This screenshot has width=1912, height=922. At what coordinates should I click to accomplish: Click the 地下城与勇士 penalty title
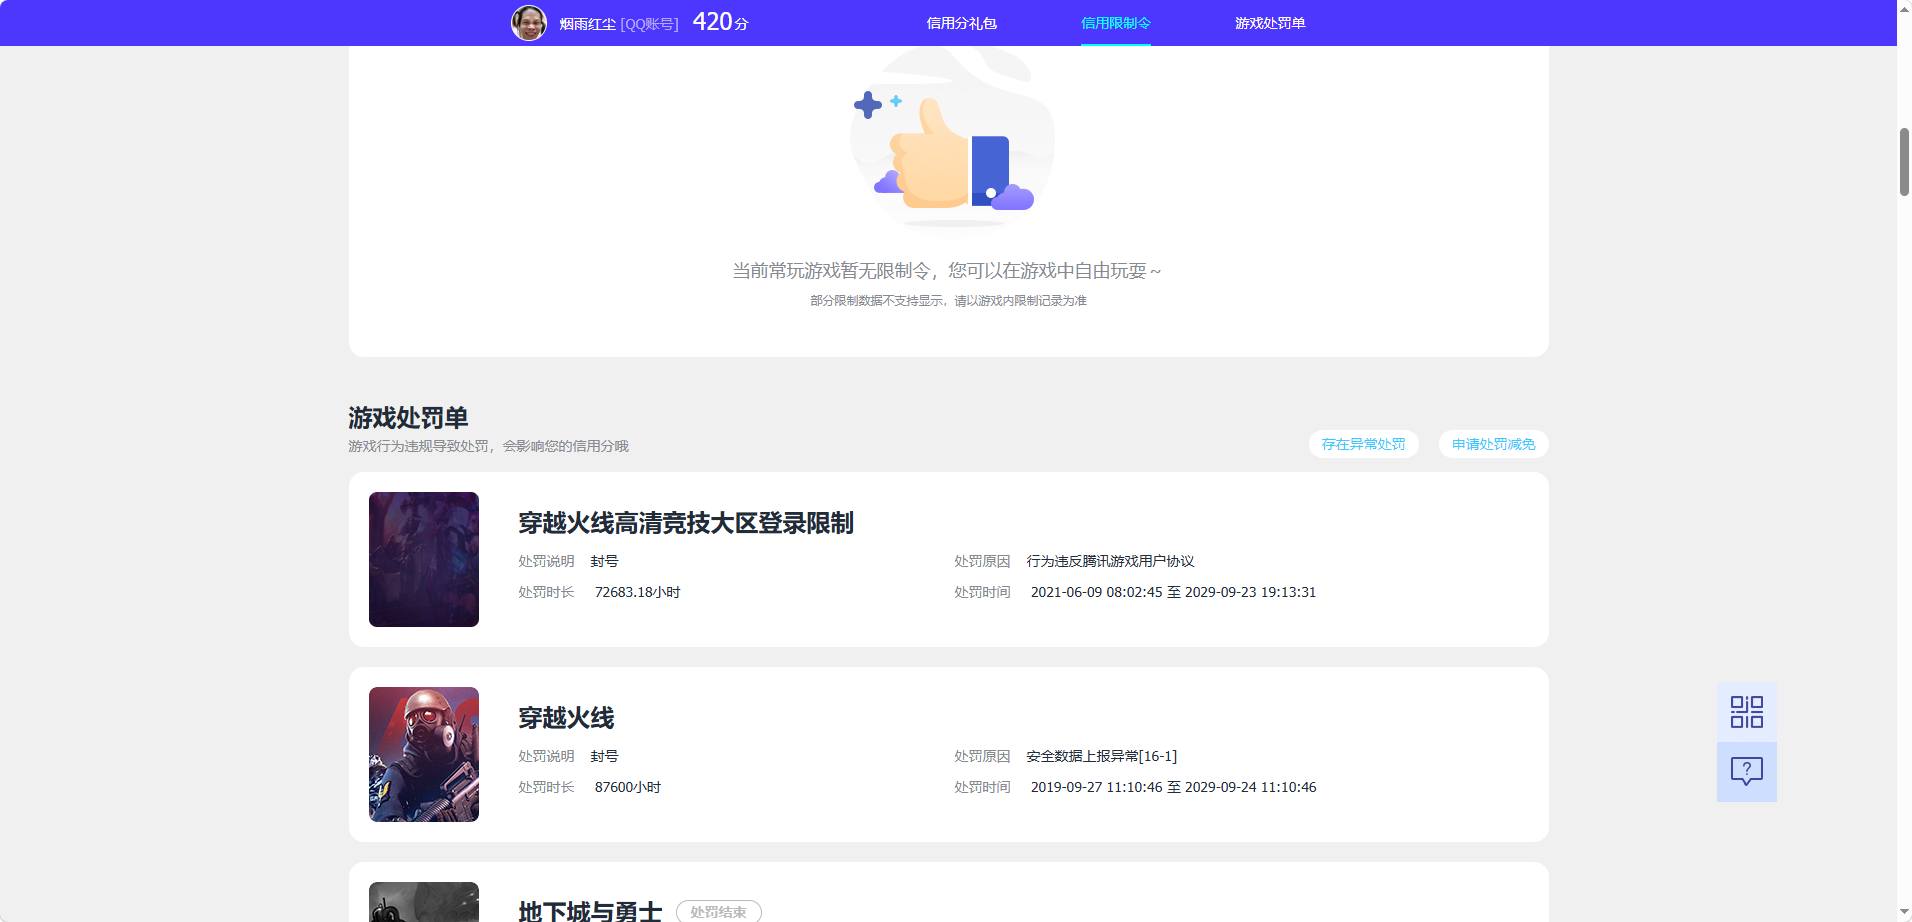click(x=590, y=911)
